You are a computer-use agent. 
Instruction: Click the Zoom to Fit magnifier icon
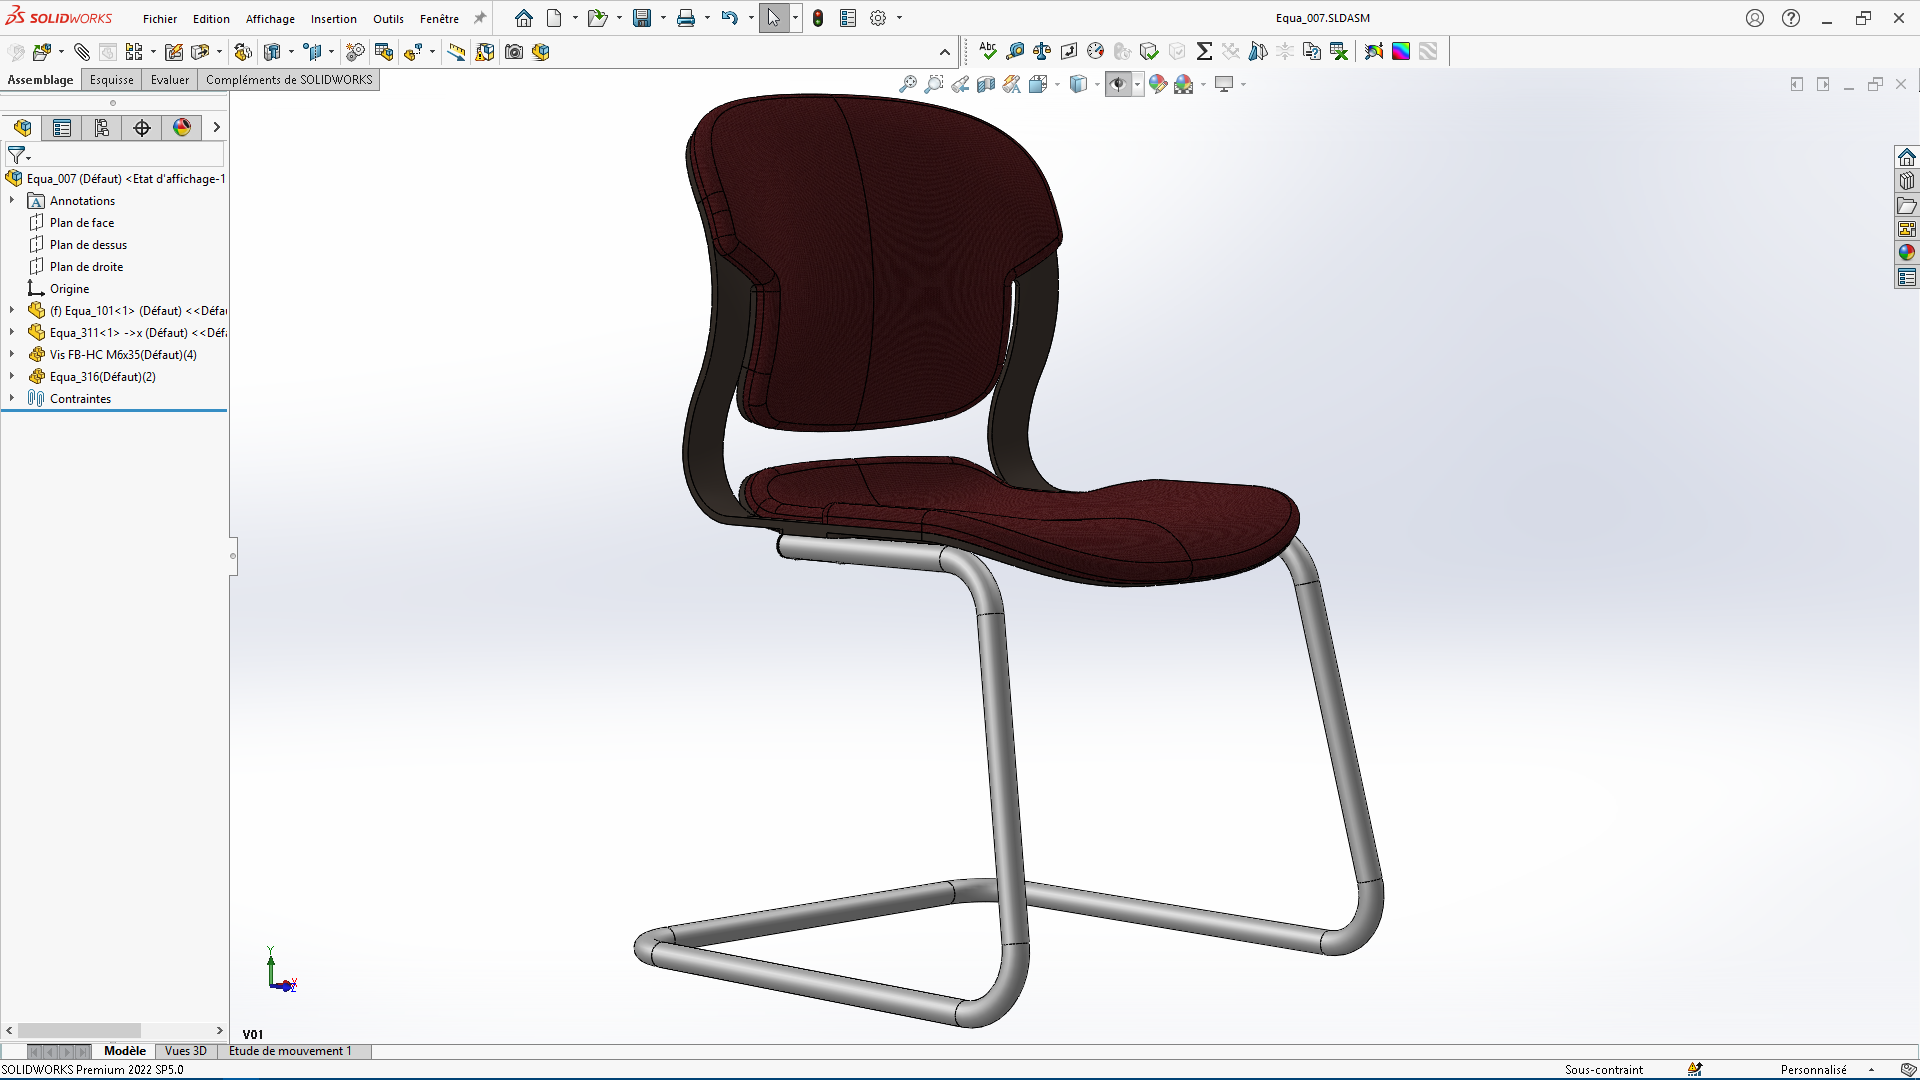click(x=908, y=84)
